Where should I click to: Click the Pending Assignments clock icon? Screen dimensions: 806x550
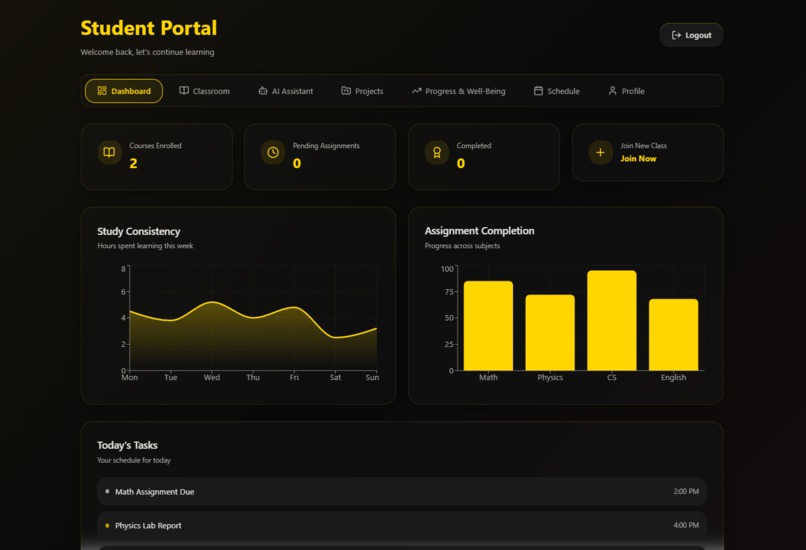point(273,152)
